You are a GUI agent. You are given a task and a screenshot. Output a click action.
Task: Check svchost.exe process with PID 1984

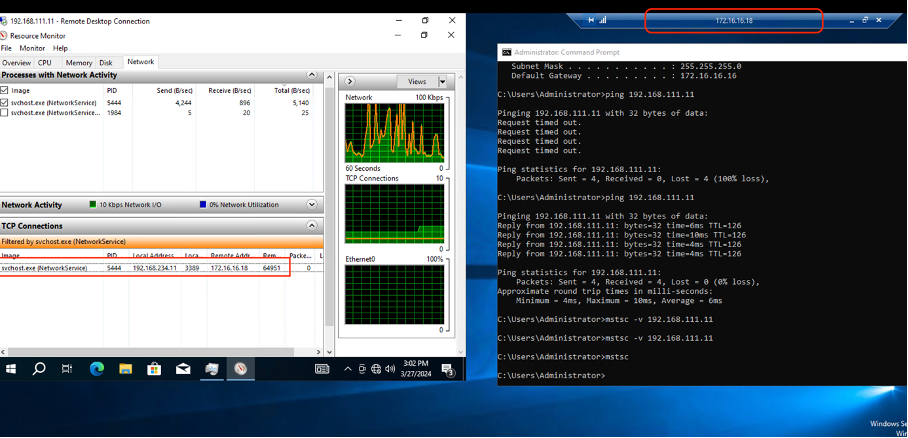click(5, 113)
